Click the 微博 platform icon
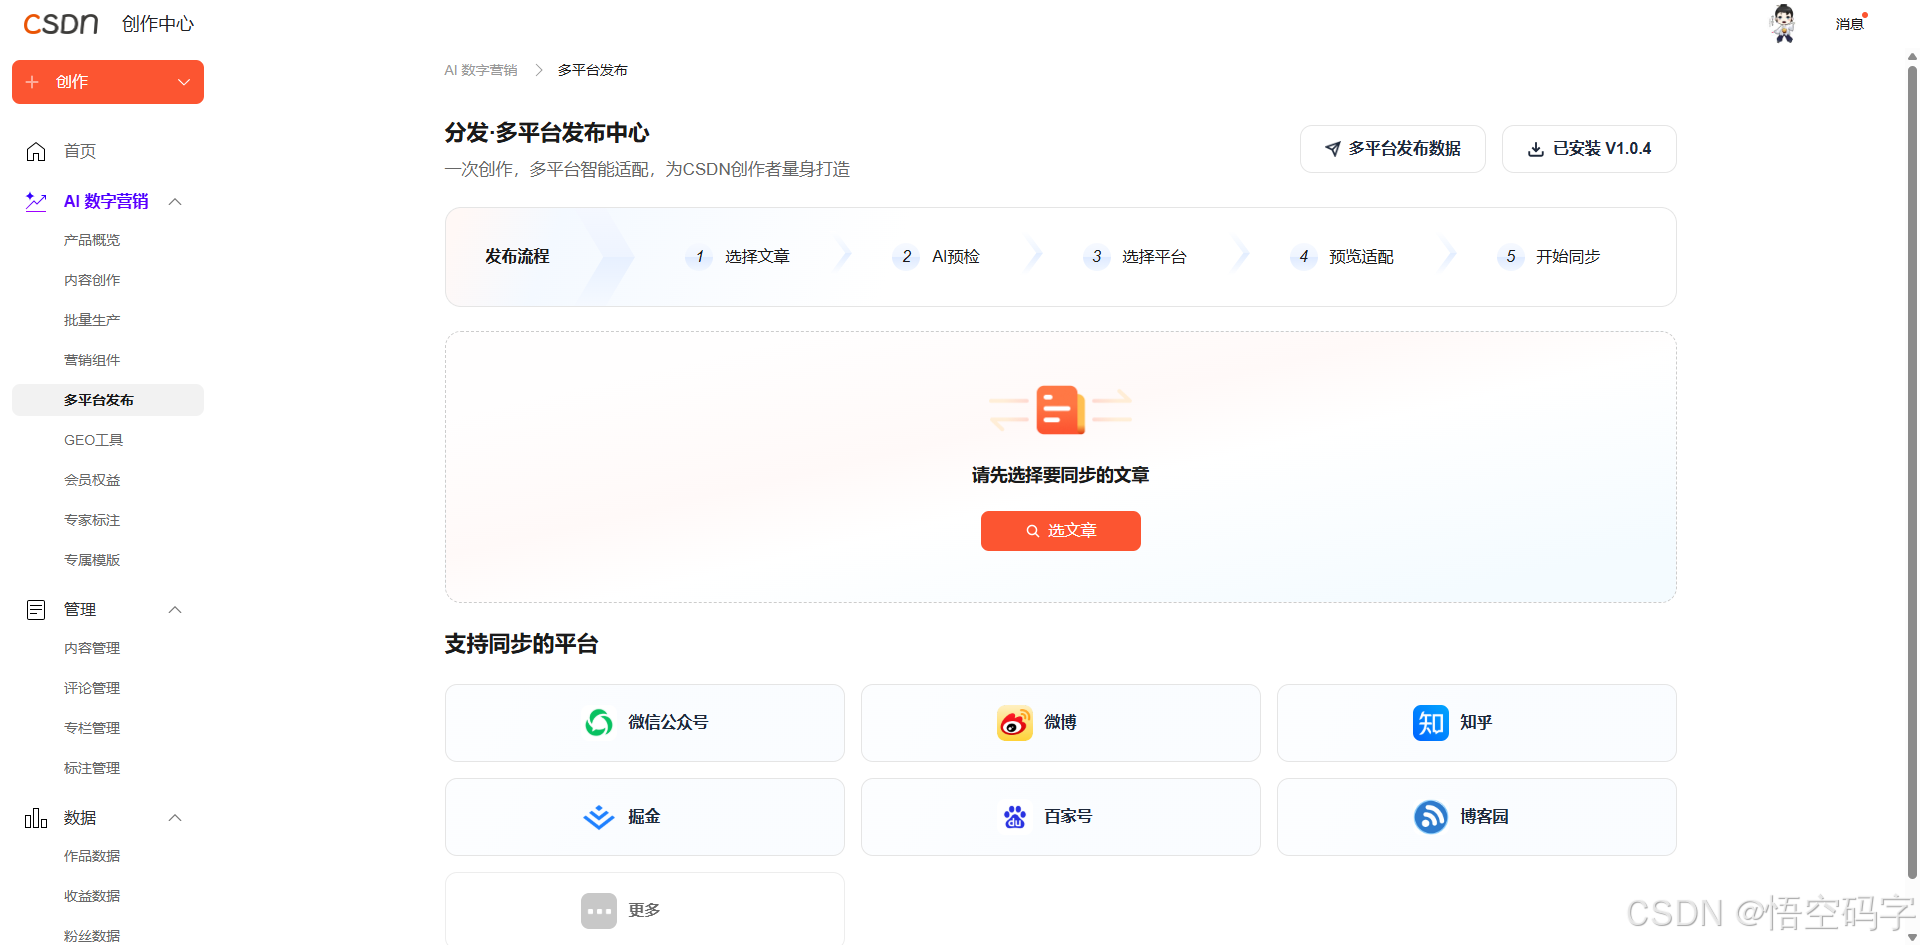The width and height of the screenshot is (1920, 945). 1014,722
